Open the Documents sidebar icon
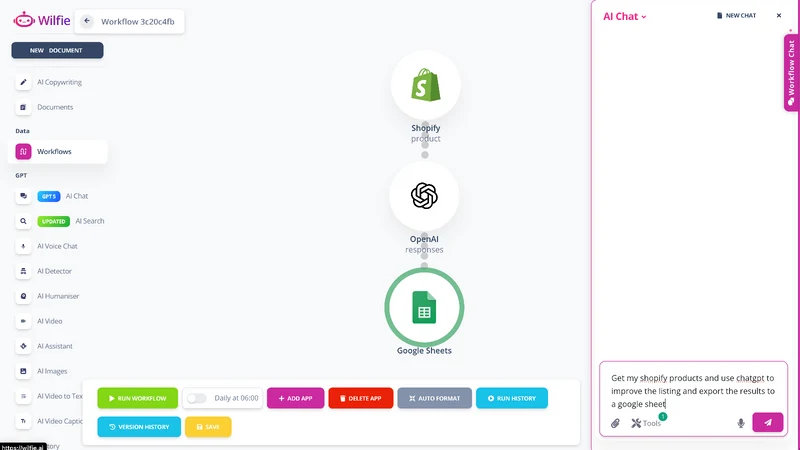 [23, 107]
